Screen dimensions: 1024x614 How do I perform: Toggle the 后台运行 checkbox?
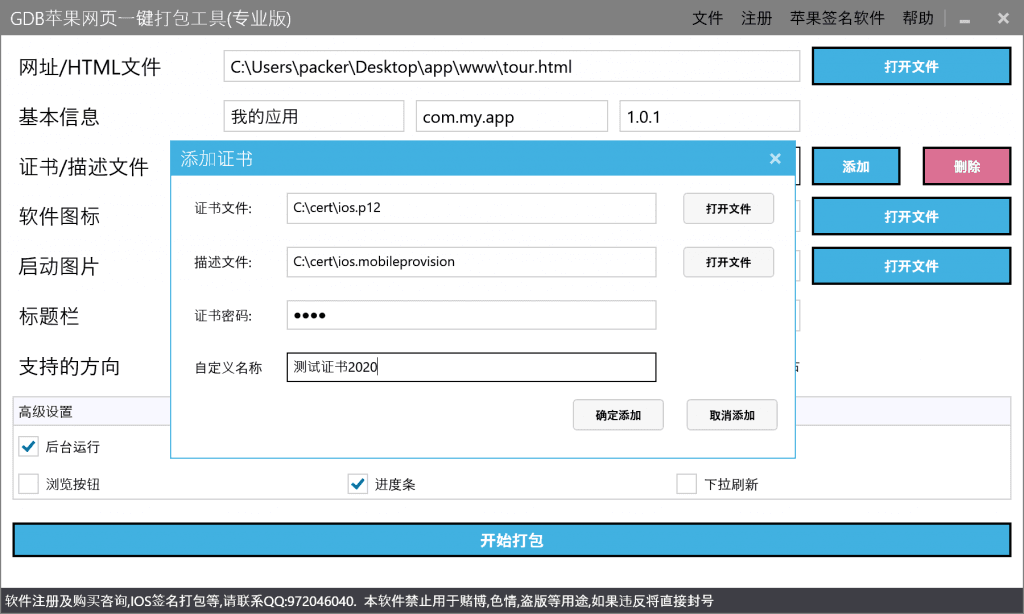pyautogui.click(x=29, y=446)
